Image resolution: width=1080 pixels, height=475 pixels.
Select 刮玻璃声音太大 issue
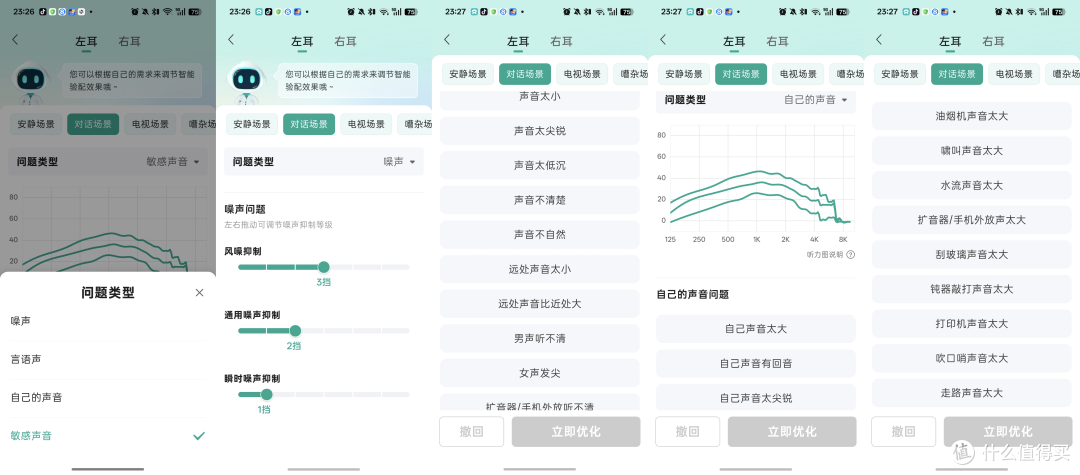pos(972,254)
